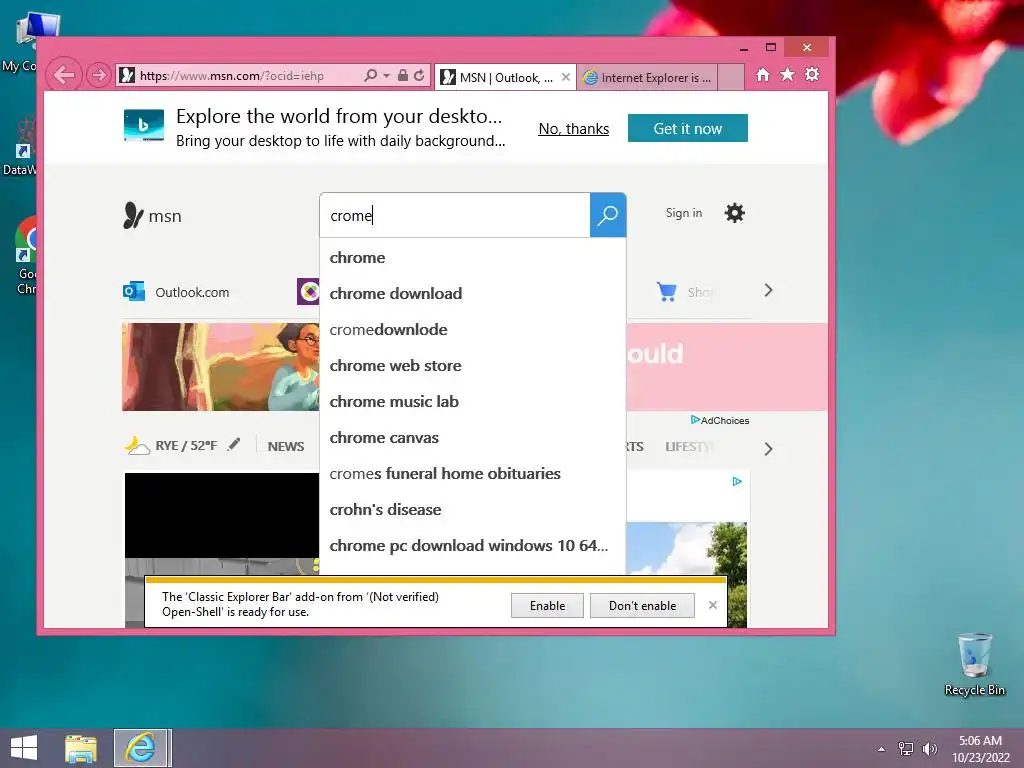Open the address bar dropdown arrow

coord(386,76)
